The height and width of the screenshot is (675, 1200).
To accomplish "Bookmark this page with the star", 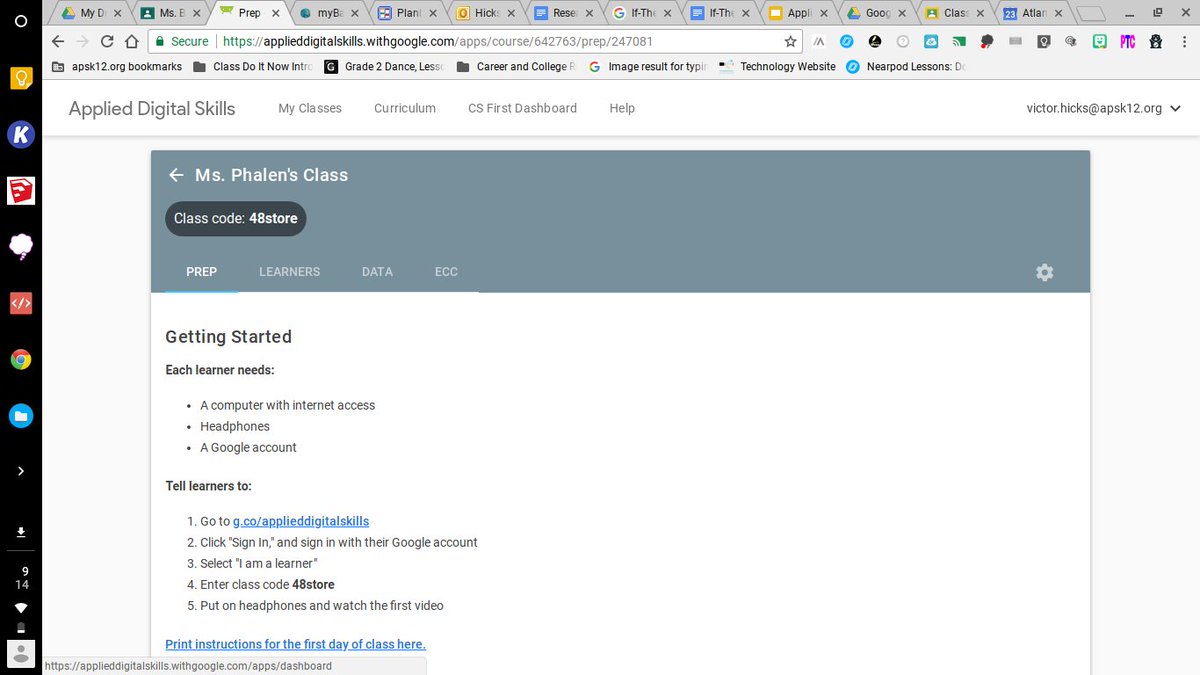I will [791, 42].
